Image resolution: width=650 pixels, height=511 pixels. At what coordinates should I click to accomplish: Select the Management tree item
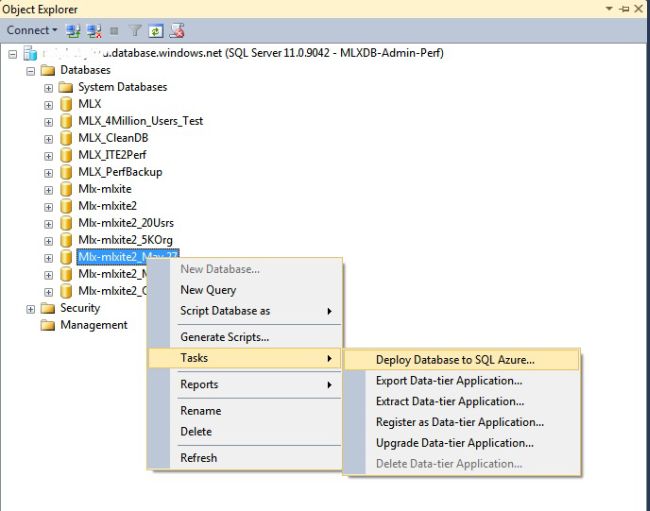point(94,325)
